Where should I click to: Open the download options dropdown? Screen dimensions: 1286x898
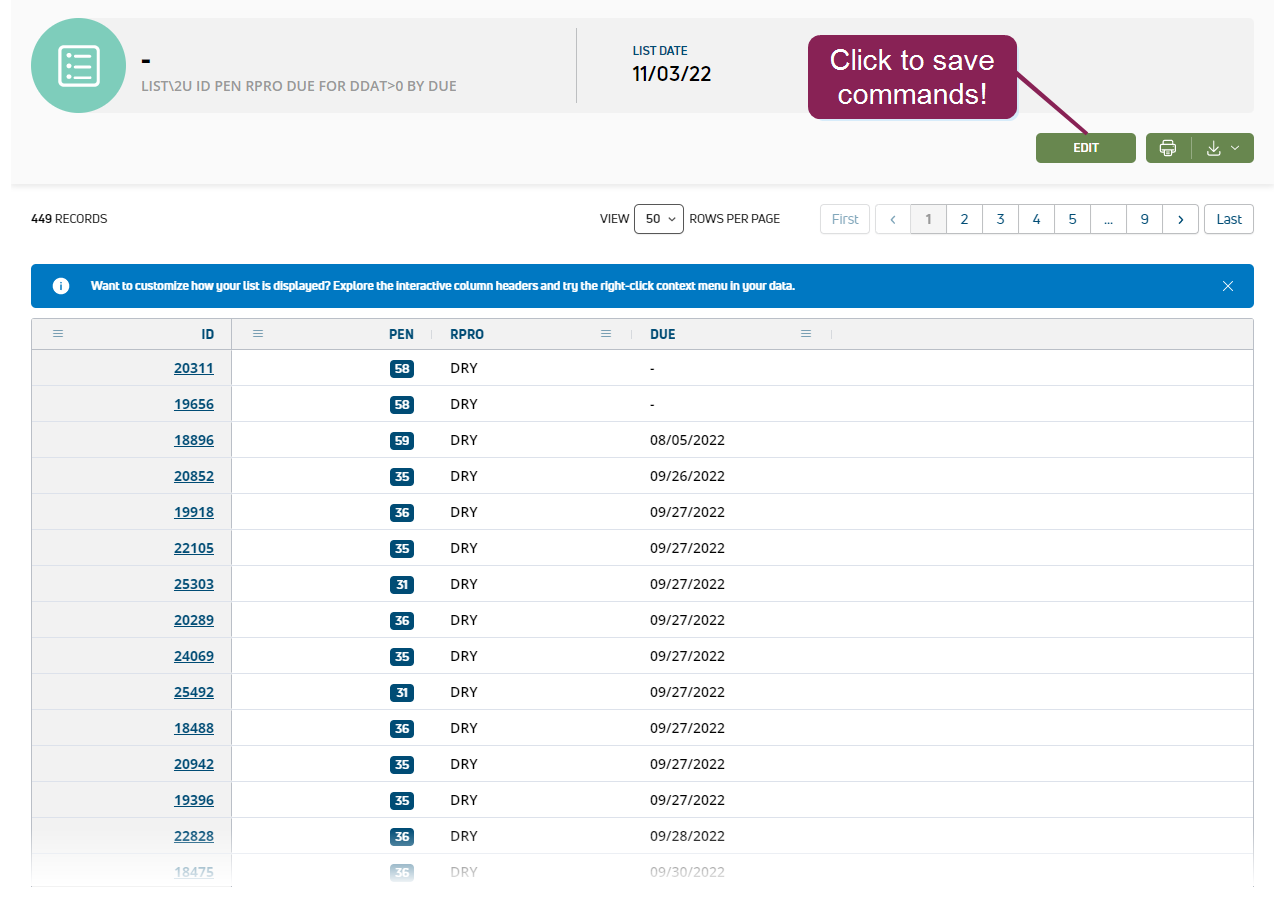(1222, 148)
